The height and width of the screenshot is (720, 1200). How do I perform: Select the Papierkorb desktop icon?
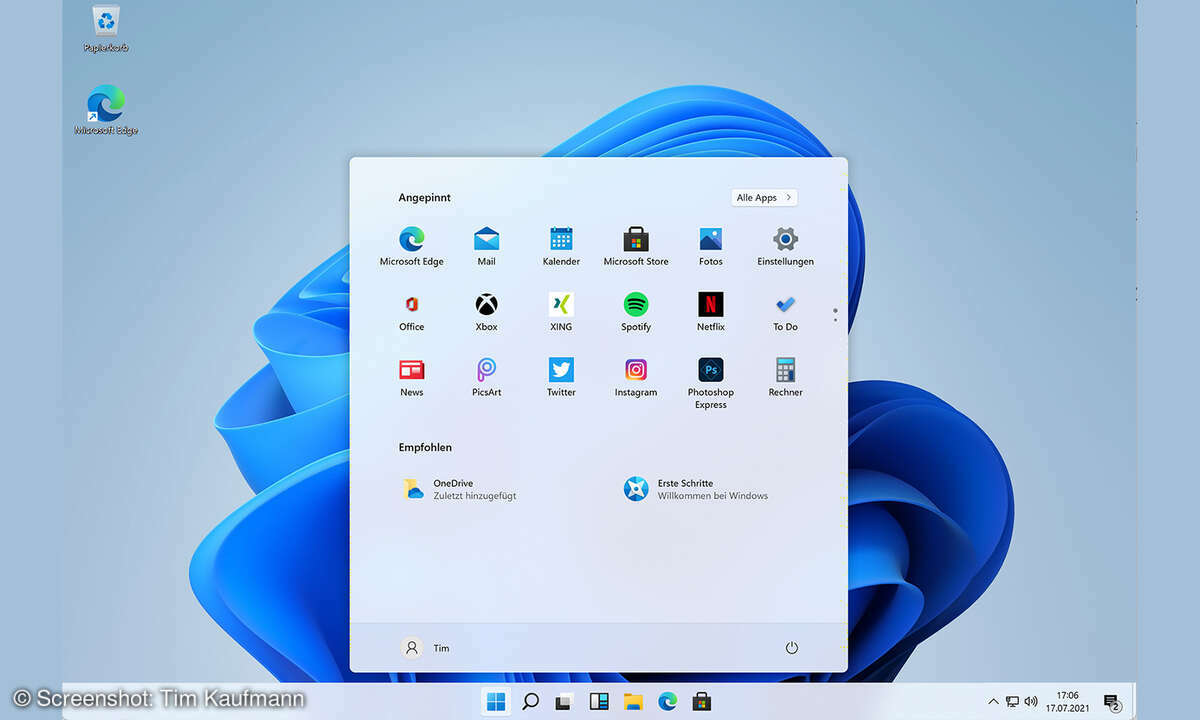click(106, 29)
